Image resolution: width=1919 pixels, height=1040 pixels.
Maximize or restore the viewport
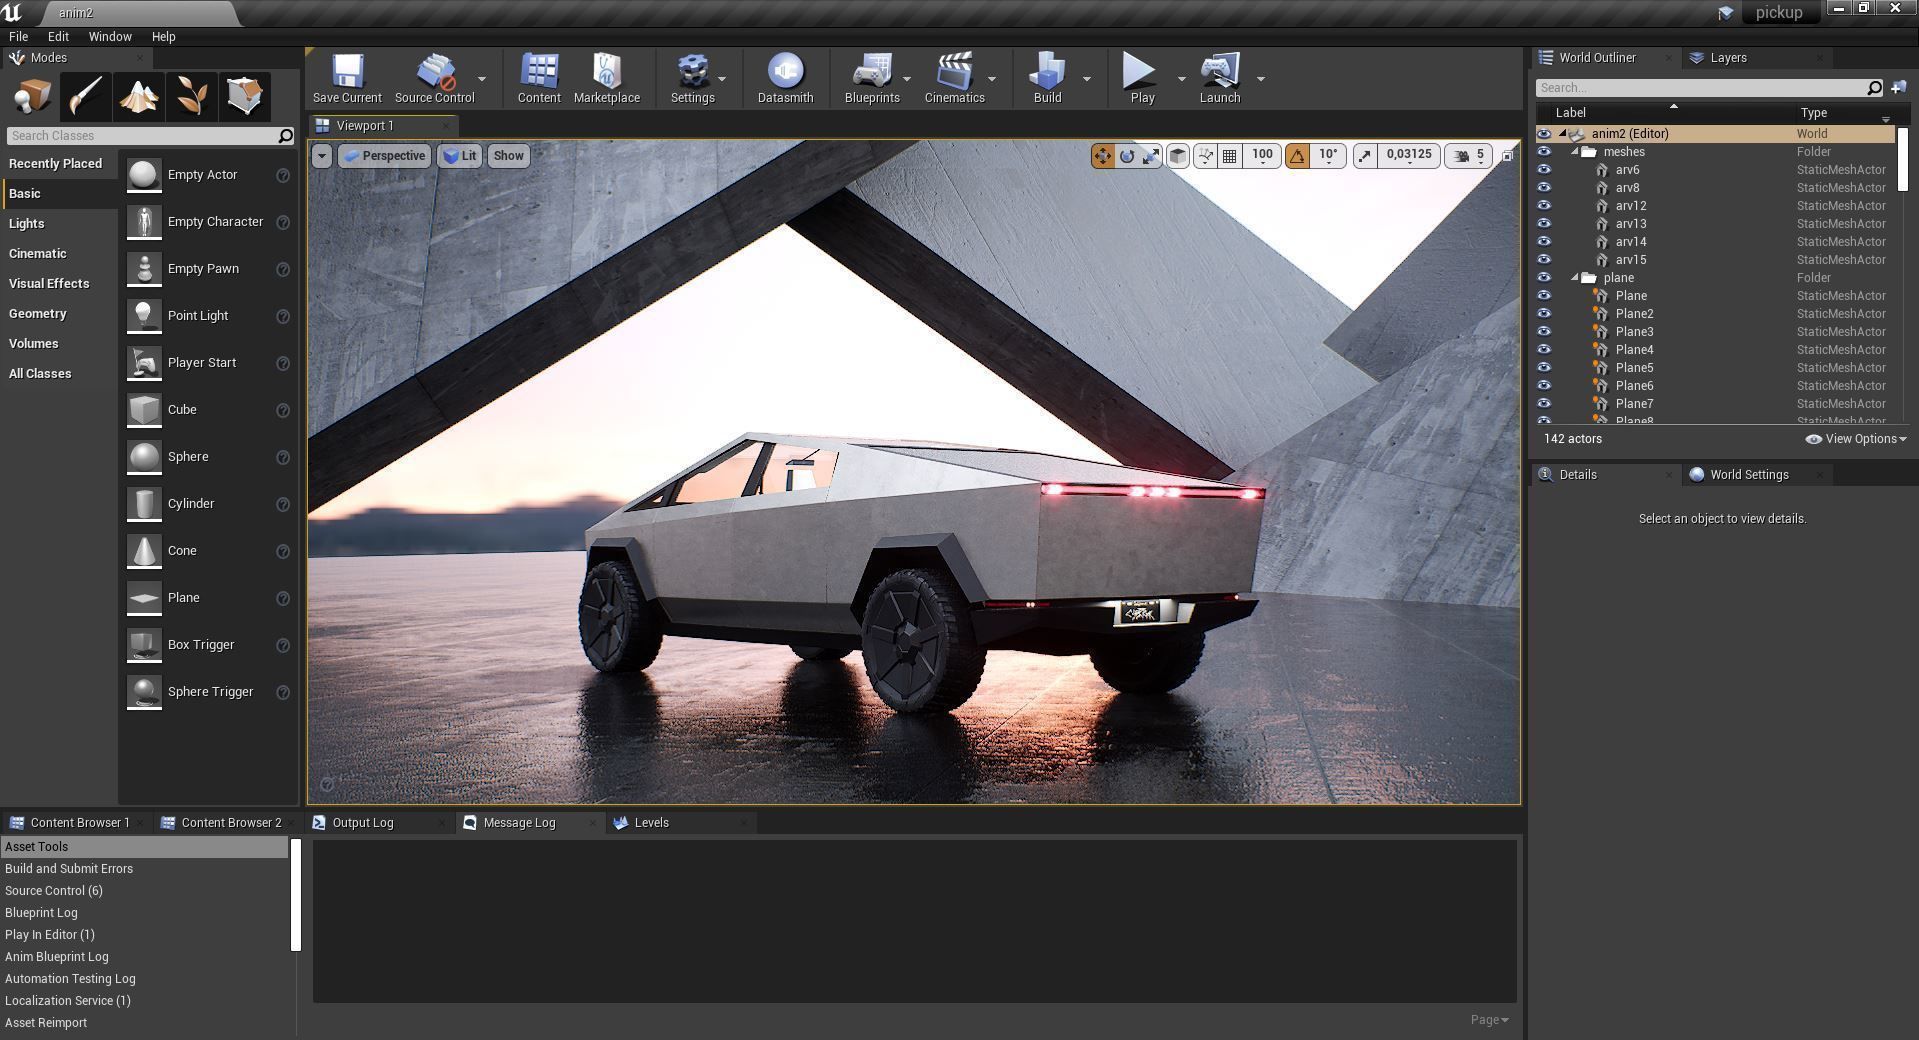click(1507, 156)
